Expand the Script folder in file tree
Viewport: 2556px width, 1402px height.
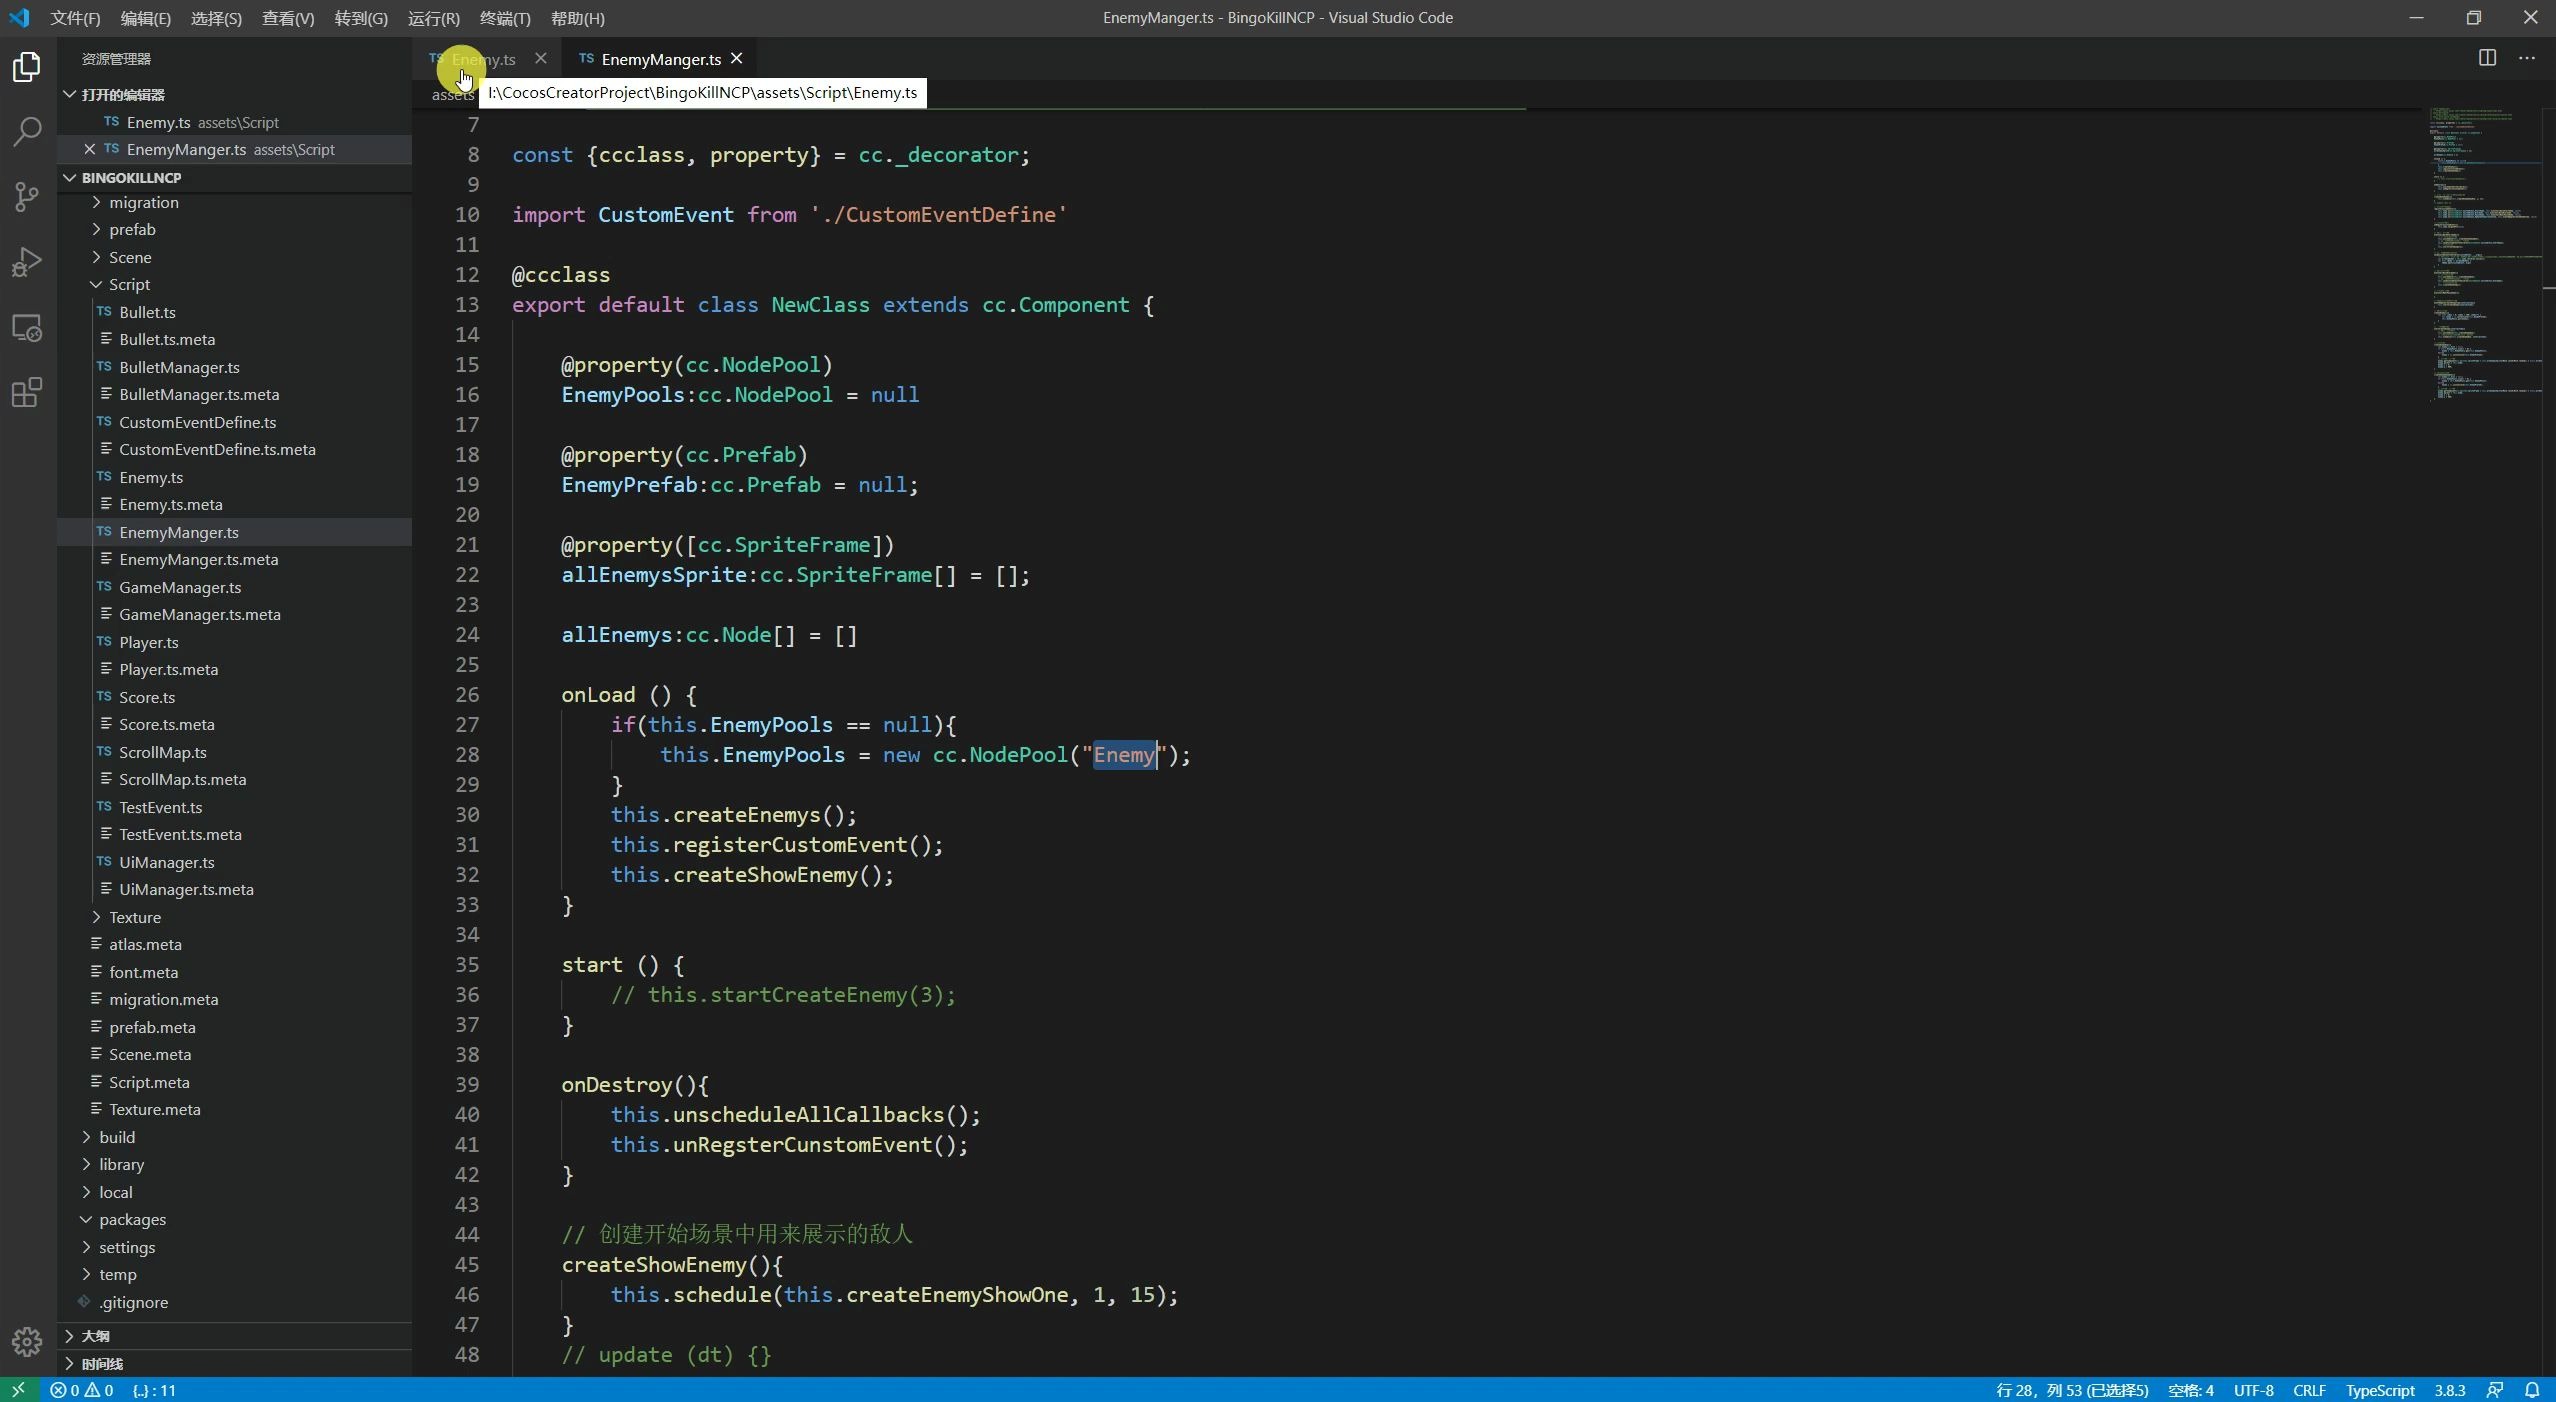pos(93,283)
